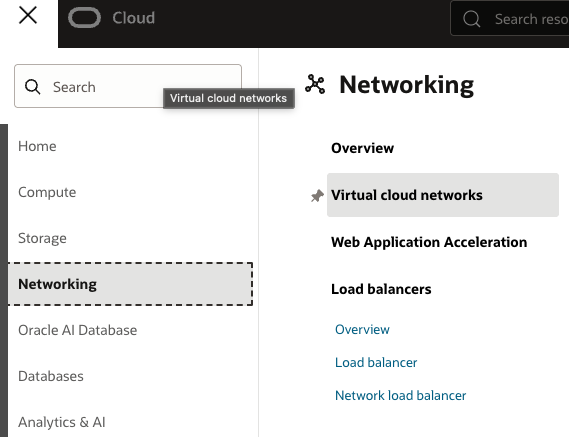Open Home in the navigation menu
The image size is (569, 437).
(37, 146)
